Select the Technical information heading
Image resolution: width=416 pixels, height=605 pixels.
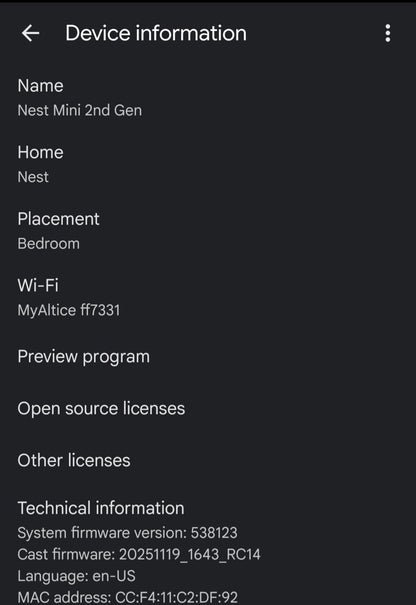pos(101,508)
